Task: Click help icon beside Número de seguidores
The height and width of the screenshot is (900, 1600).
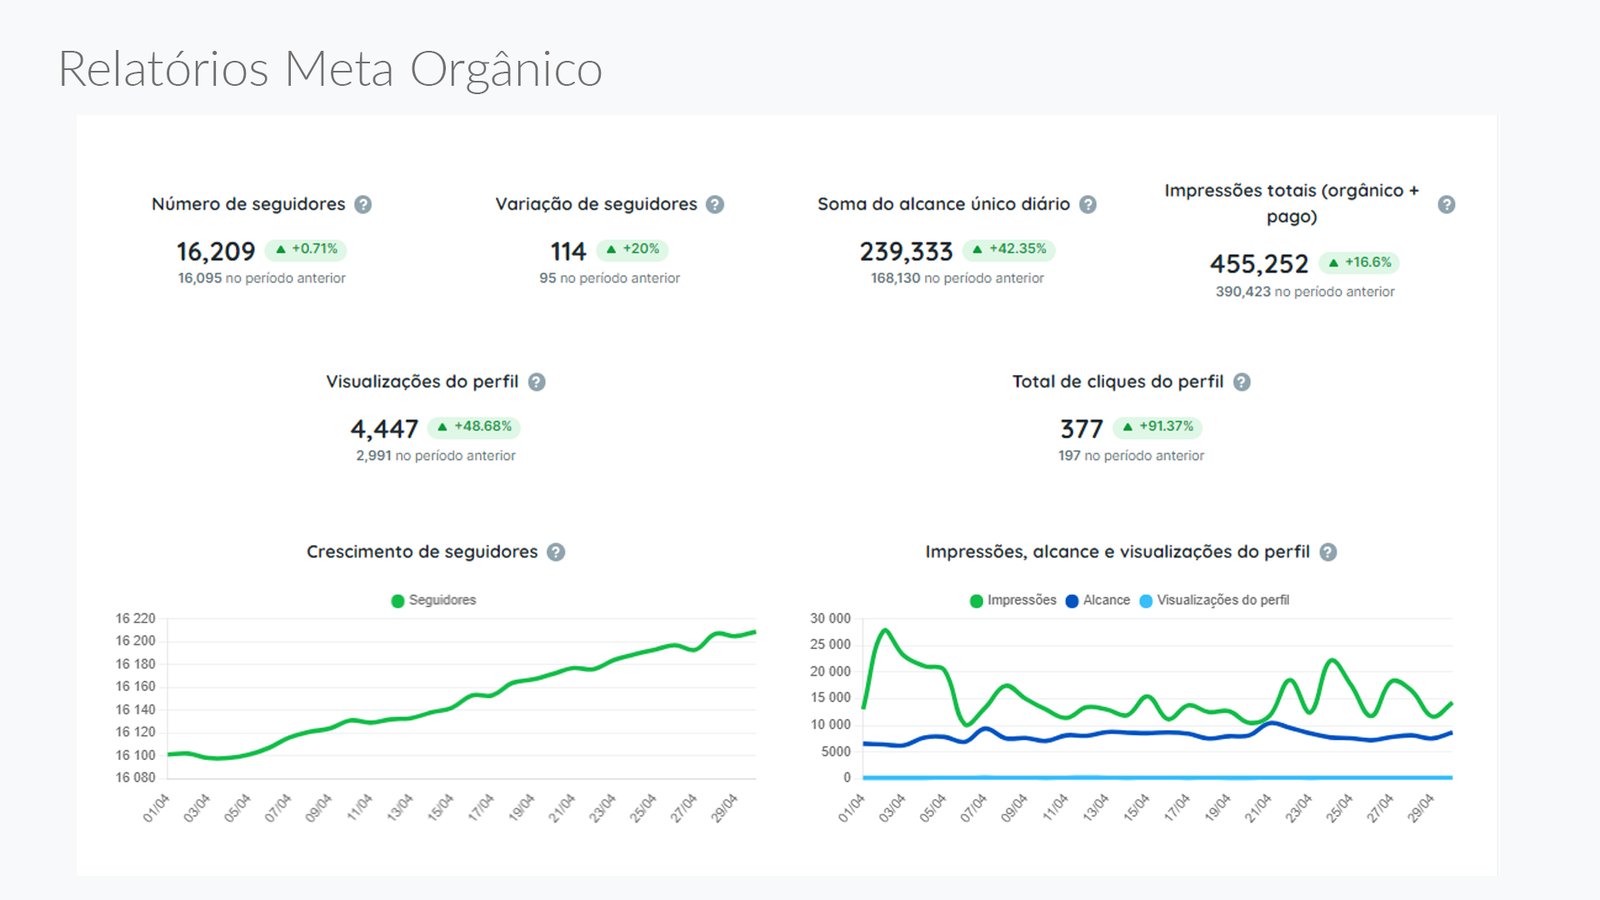Action: (363, 204)
